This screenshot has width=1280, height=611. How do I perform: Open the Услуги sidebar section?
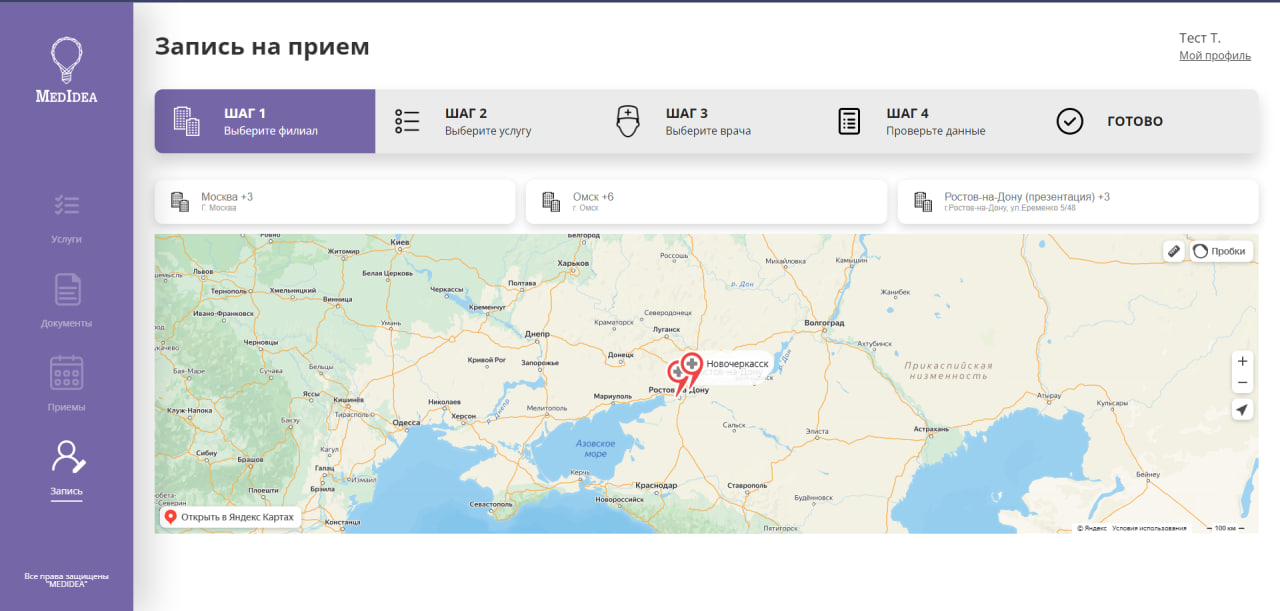(x=66, y=217)
